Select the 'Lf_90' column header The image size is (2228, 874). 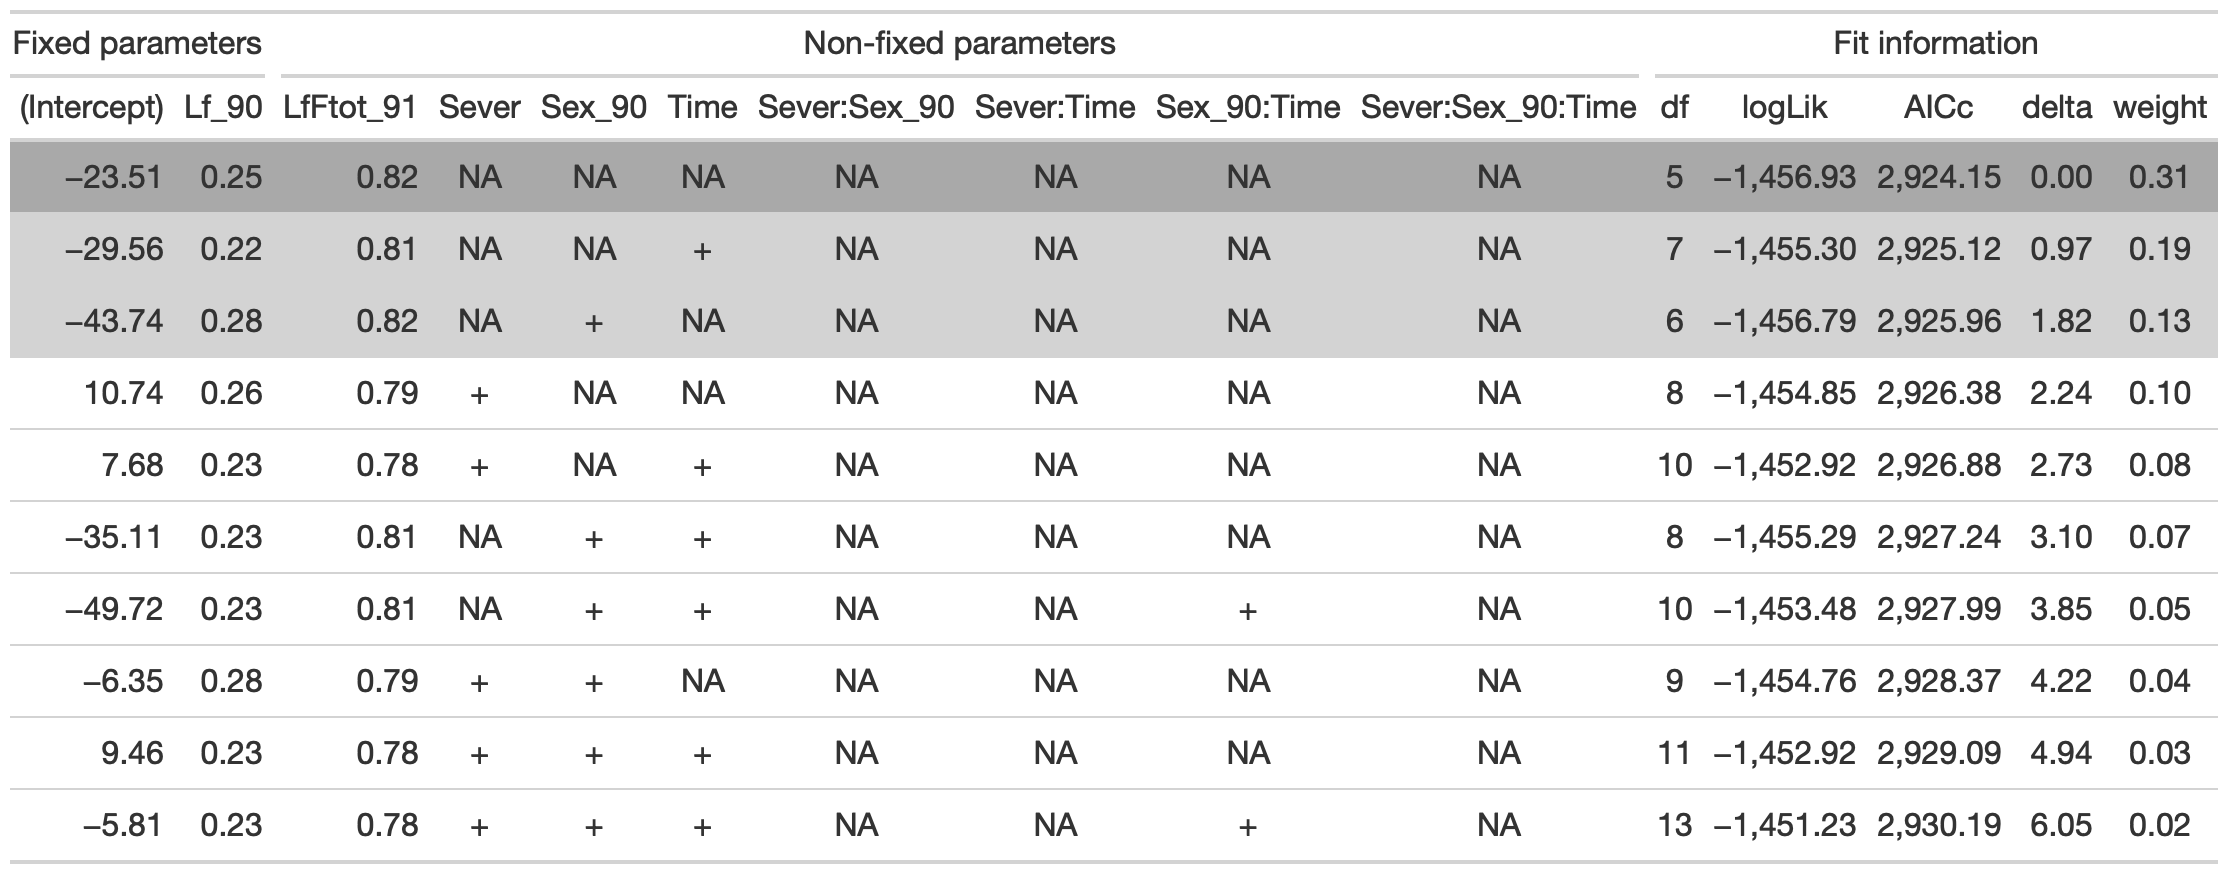pyautogui.click(x=223, y=107)
